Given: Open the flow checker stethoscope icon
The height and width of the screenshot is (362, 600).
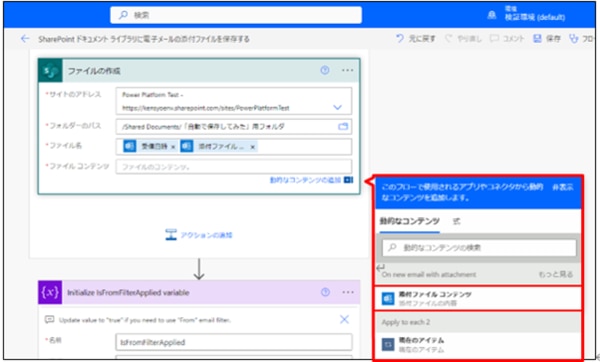Looking at the screenshot, I should coord(573,39).
